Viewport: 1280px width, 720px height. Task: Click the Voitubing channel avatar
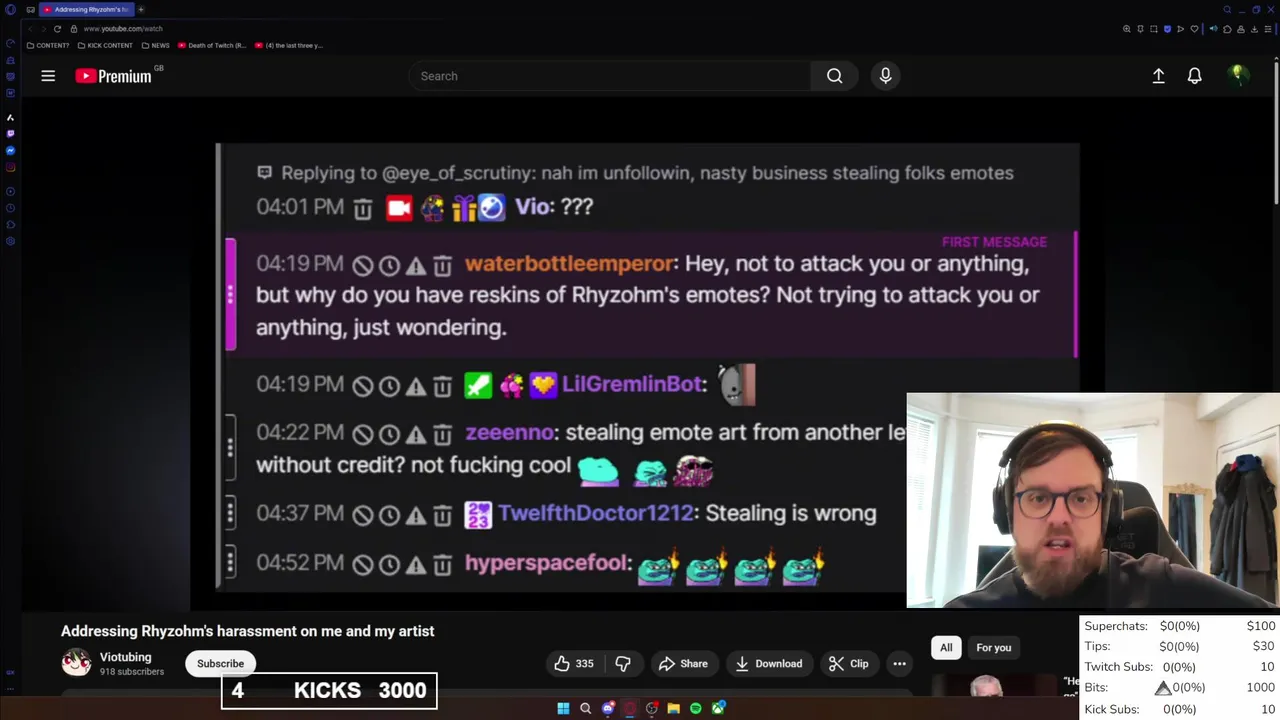point(76,663)
